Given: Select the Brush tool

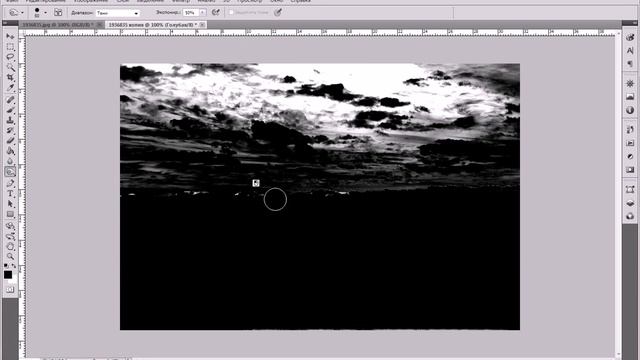Looking at the screenshot, I should (x=10, y=110).
